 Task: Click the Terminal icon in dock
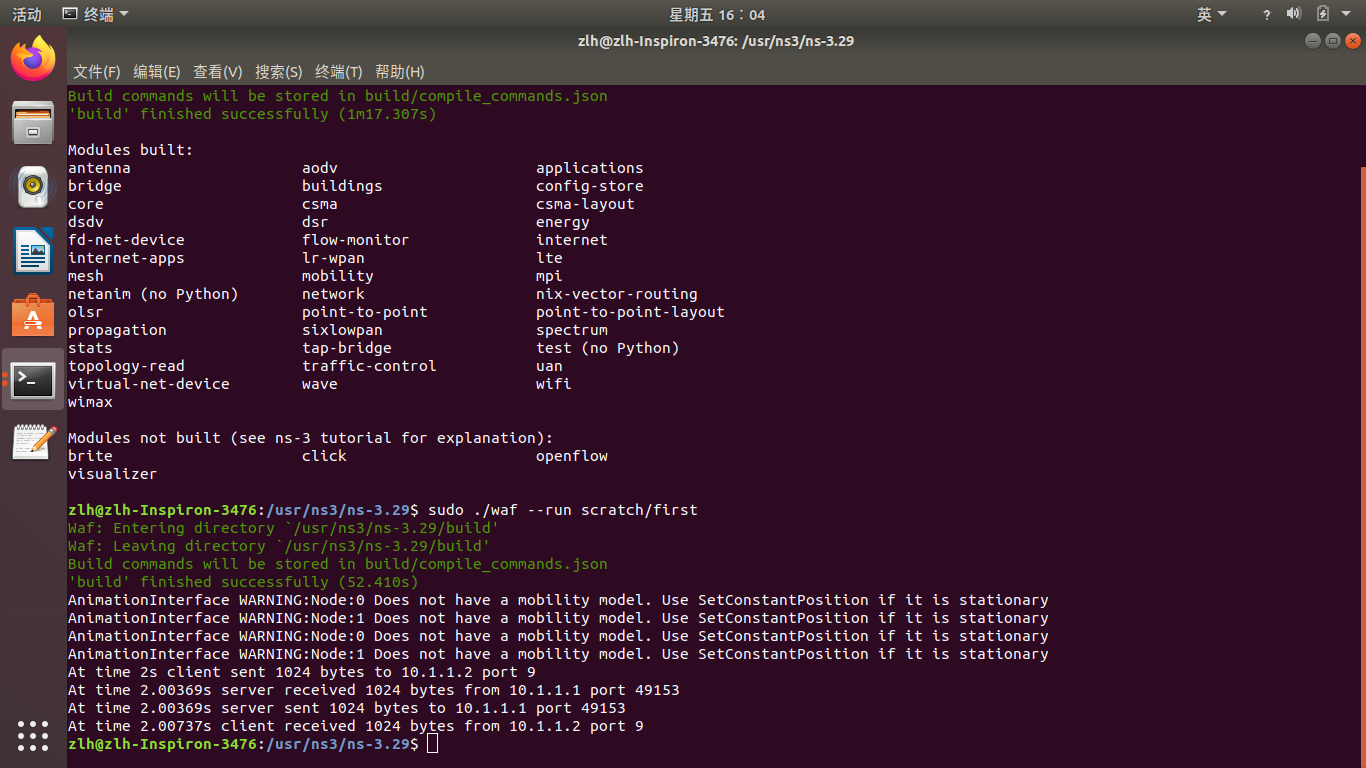tap(33, 379)
